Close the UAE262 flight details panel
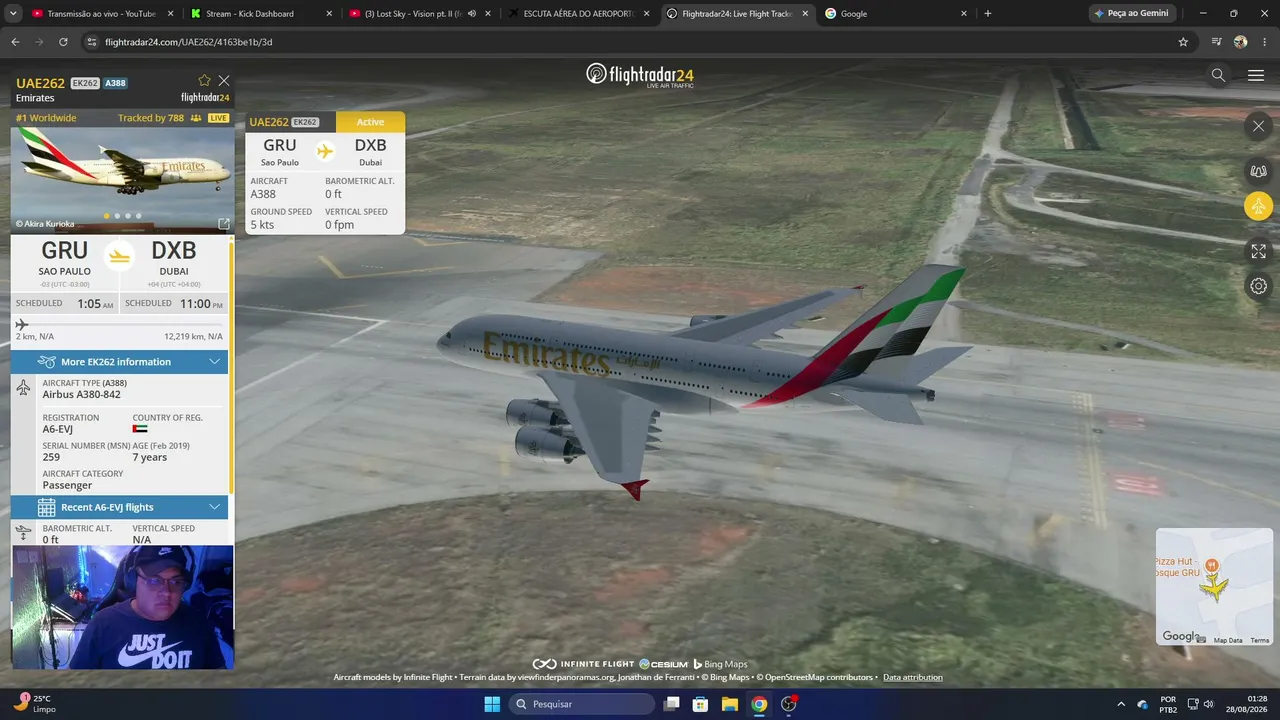 [224, 81]
